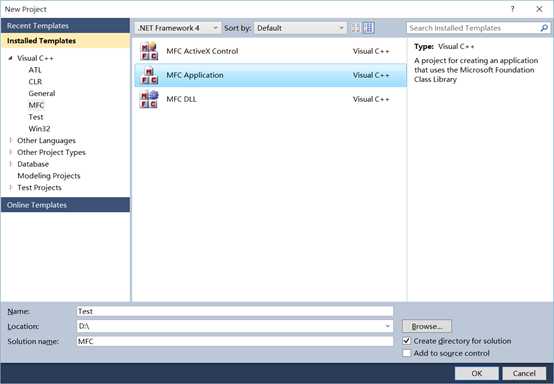Click the Cancel button
This screenshot has width=554, height=384.
click(x=524, y=373)
